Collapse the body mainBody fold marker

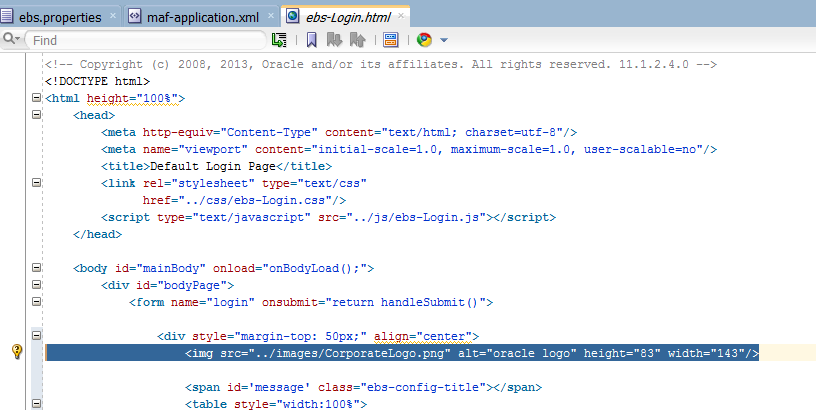(x=36, y=267)
